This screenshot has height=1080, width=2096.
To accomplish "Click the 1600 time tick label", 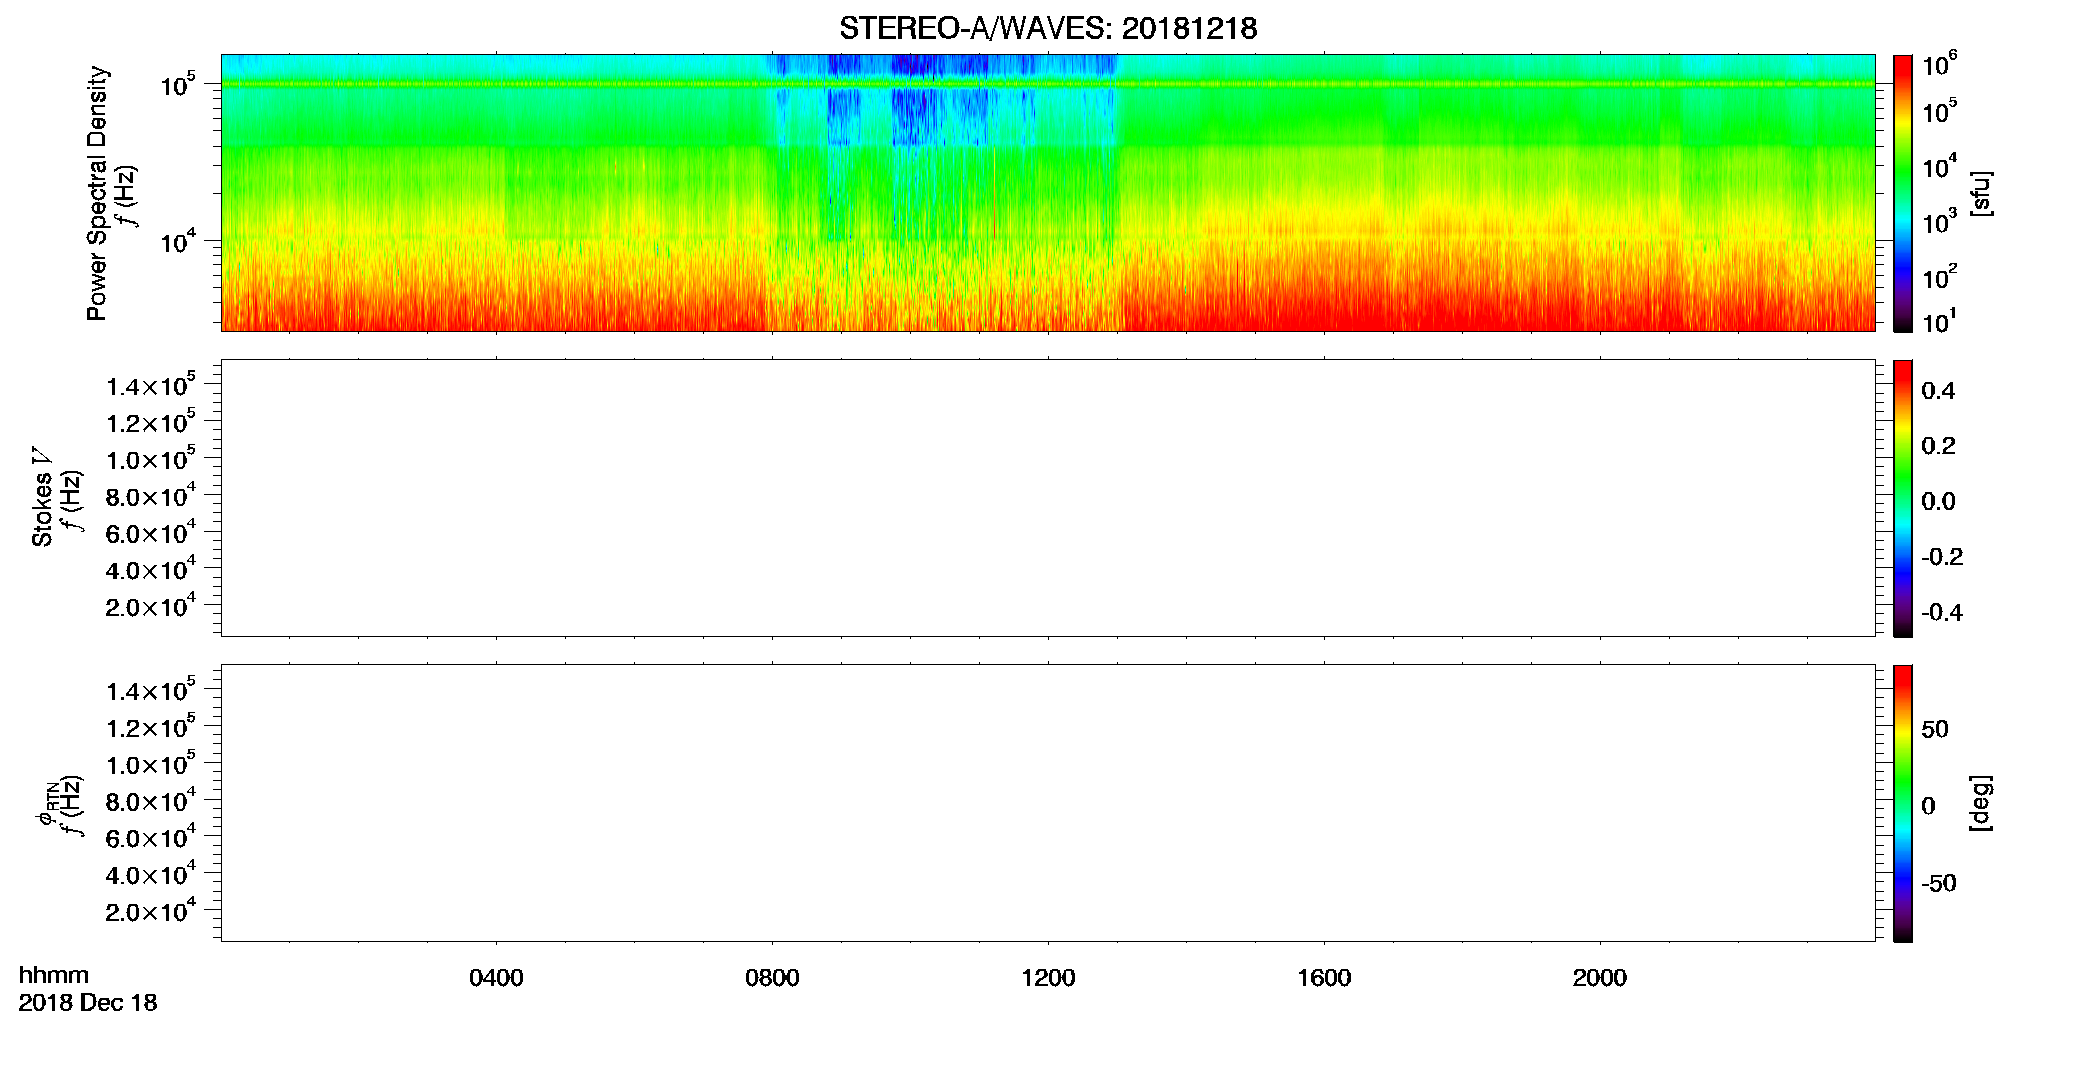I will point(1324,978).
